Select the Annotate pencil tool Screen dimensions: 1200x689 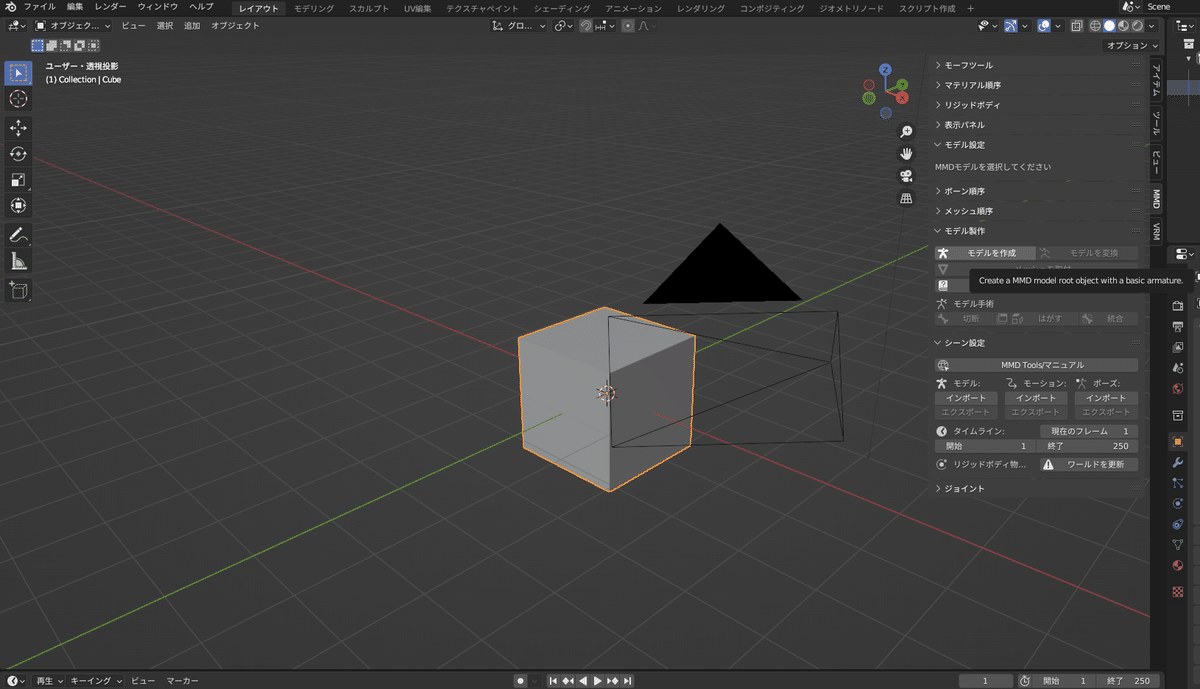pos(18,235)
